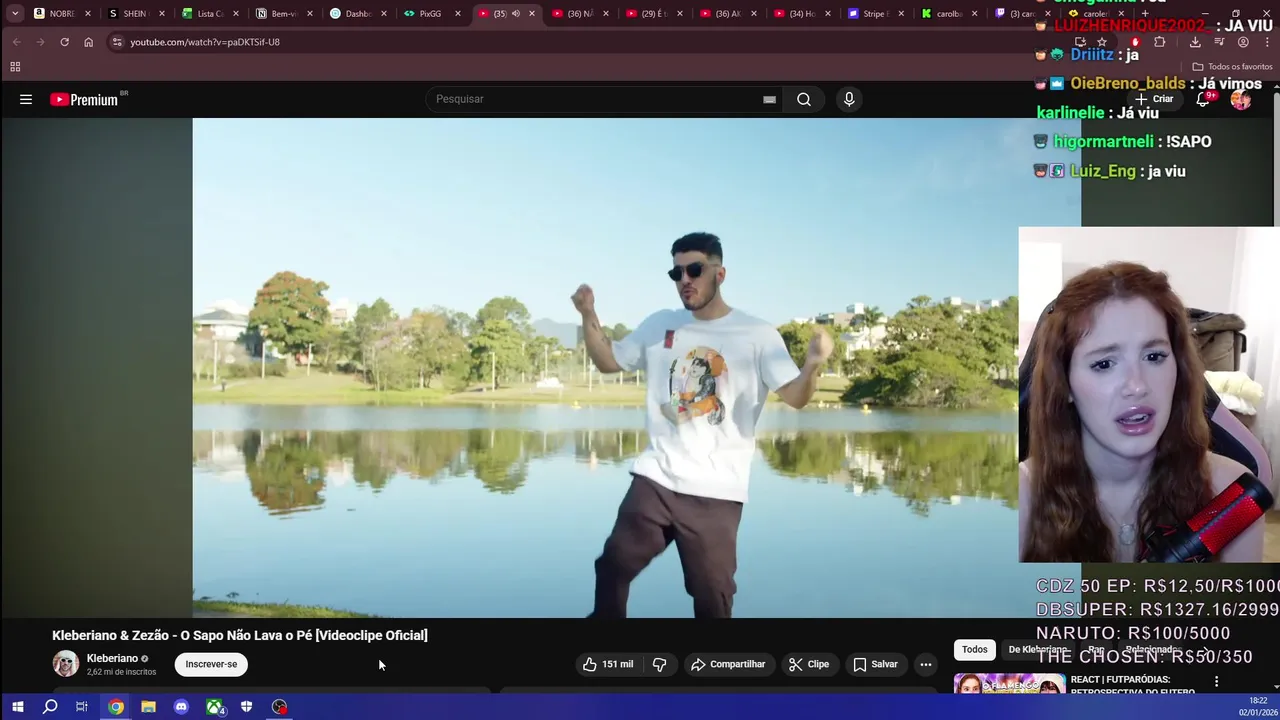Viewport: 1280px width, 720px height.
Task: Close the PixGG tab
Action: (458, 14)
